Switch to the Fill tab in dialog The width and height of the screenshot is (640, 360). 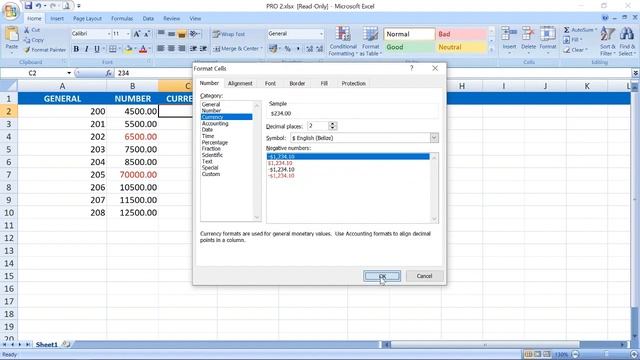(x=324, y=83)
